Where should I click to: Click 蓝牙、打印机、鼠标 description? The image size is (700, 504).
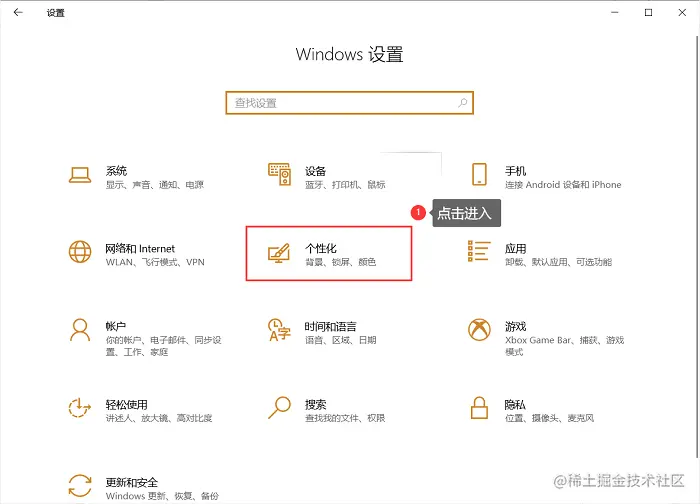coord(345,185)
